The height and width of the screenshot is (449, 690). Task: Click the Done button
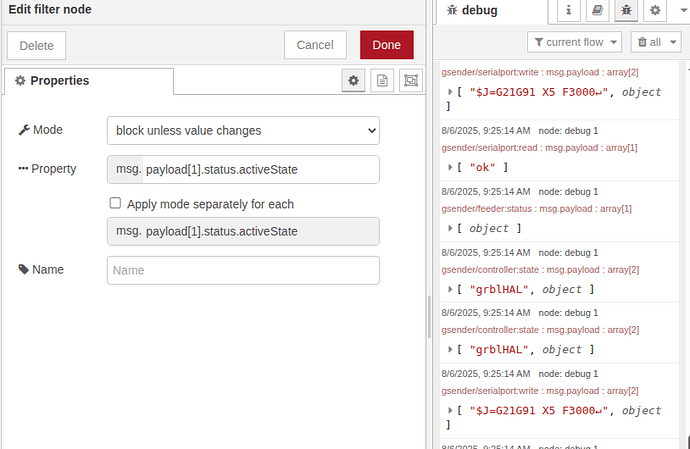[x=386, y=45]
